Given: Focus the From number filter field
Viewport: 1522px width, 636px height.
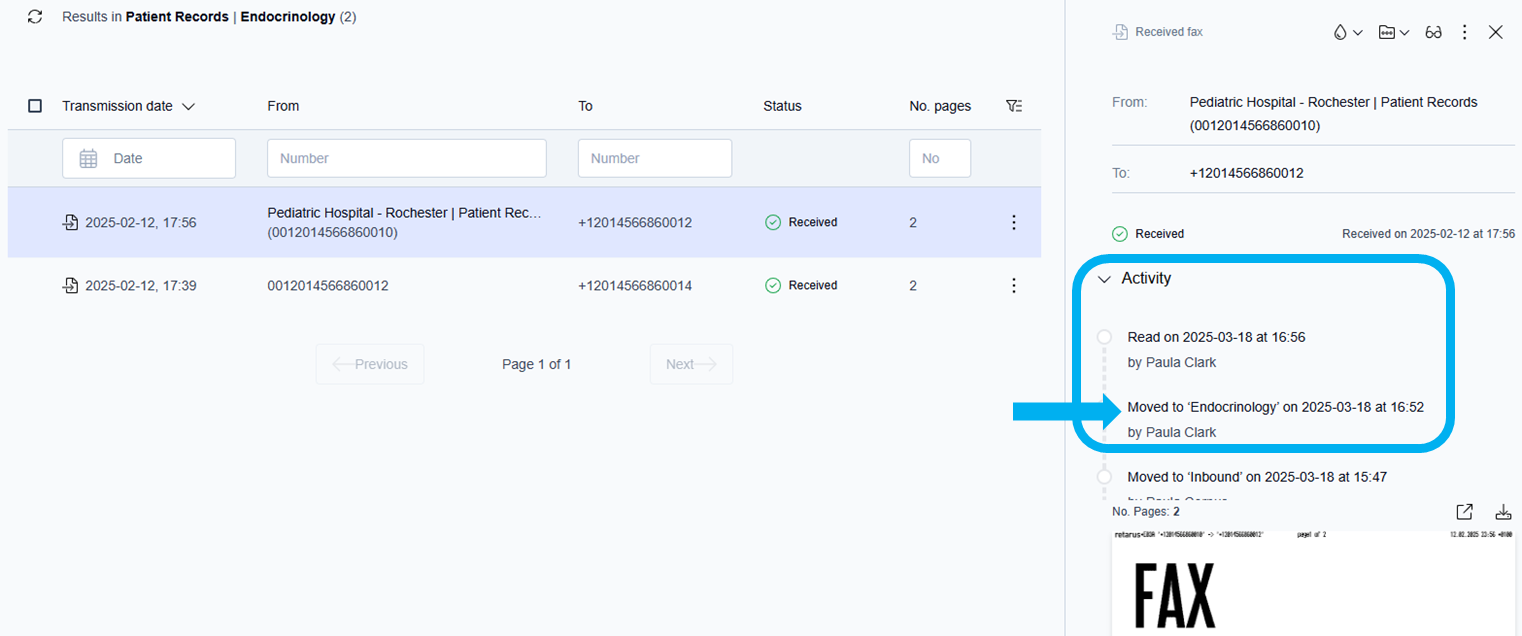Looking at the screenshot, I should click(x=406, y=158).
